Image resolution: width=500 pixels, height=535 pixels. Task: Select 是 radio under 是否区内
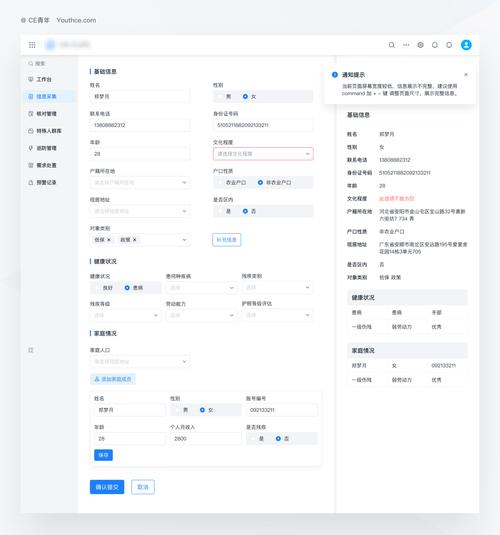pyautogui.click(x=224, y=211)
